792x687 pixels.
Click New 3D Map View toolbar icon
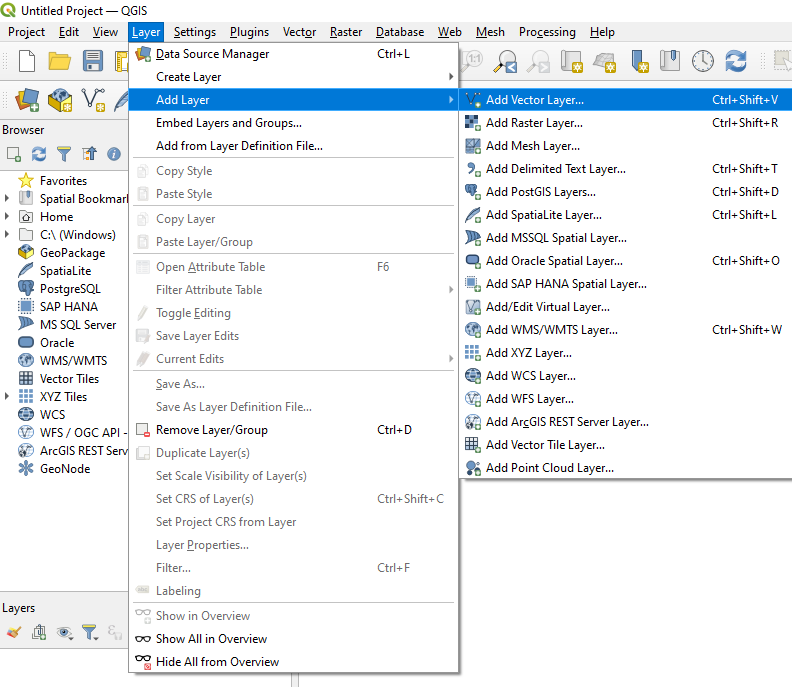coord(605,62)
